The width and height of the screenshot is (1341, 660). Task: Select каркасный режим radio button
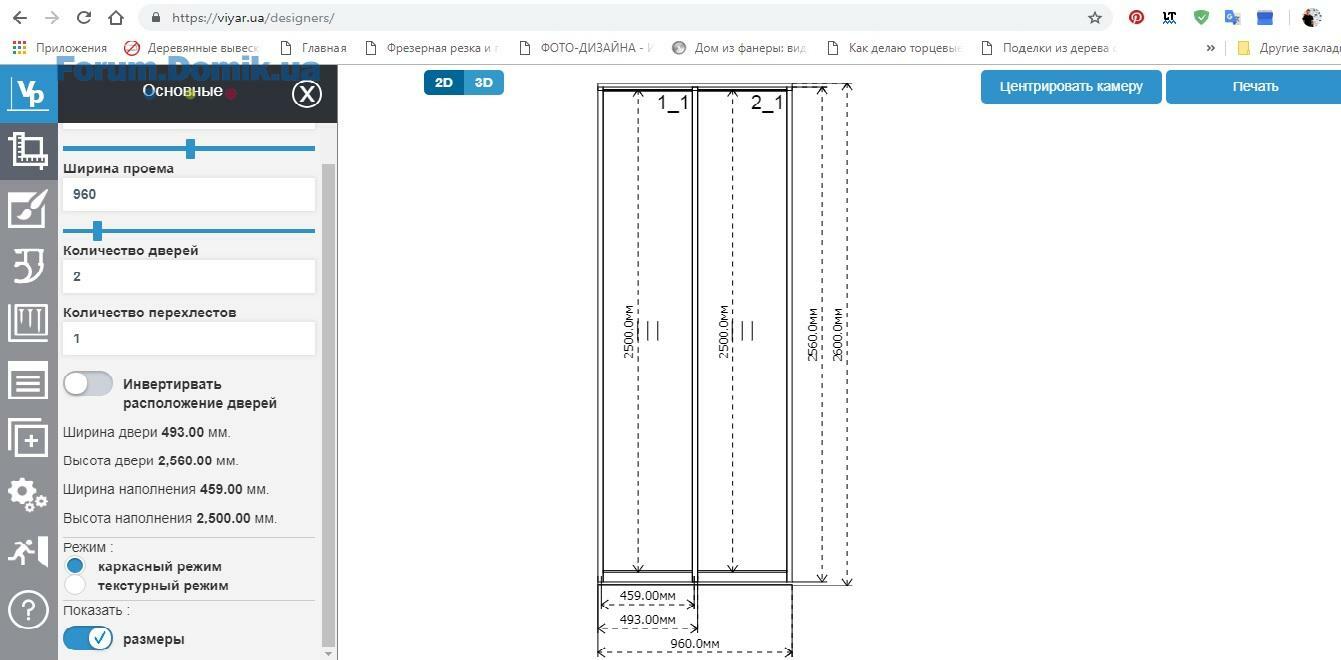tap(75, 566)
